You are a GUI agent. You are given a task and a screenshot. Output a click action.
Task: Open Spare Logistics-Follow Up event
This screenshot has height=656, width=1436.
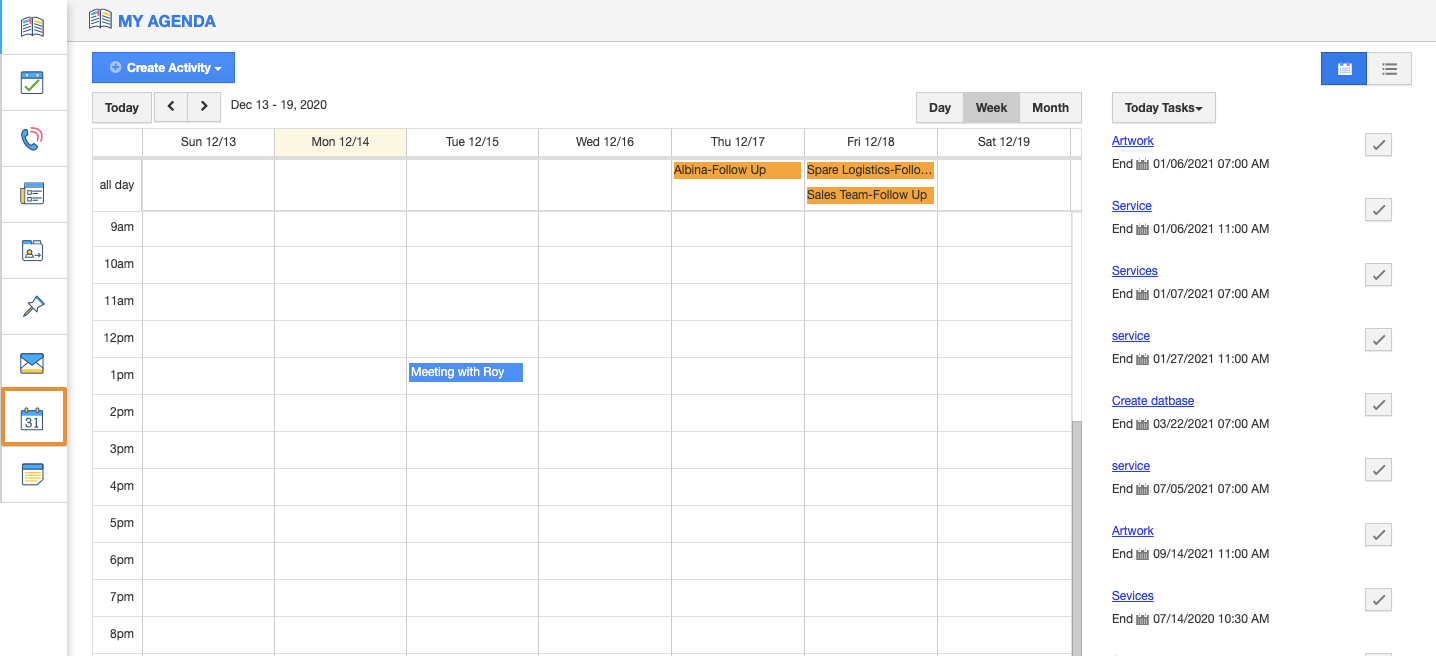tap(870, 170)
